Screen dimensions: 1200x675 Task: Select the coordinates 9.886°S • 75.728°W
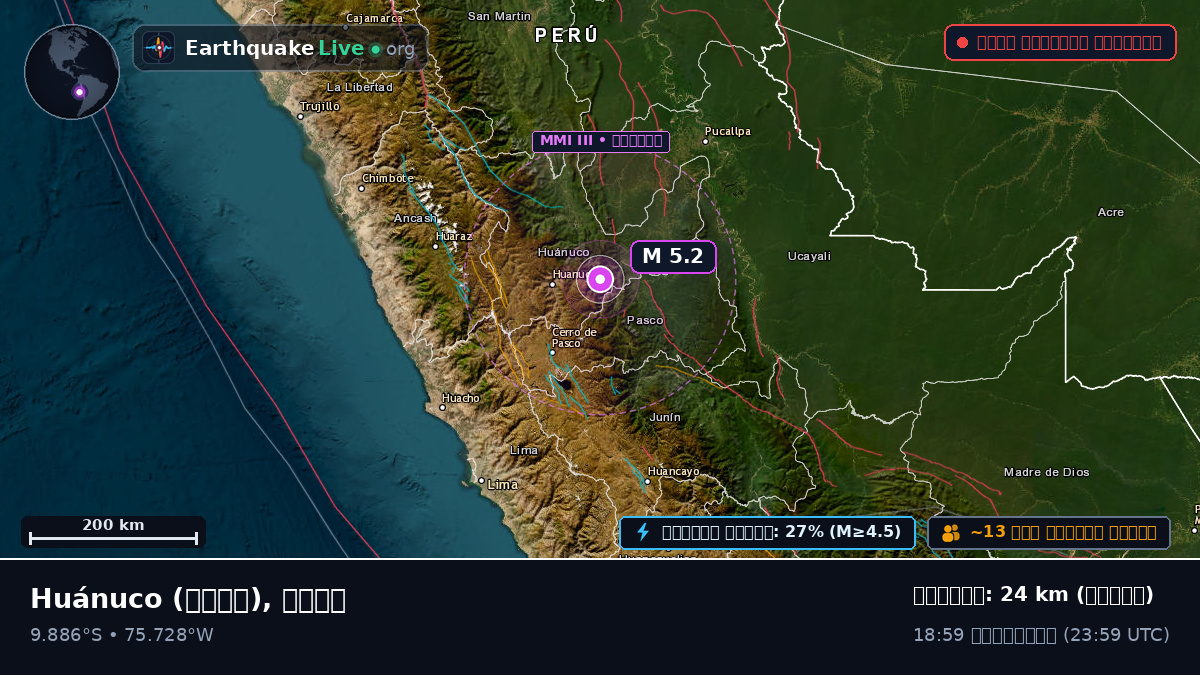point(122,635)
